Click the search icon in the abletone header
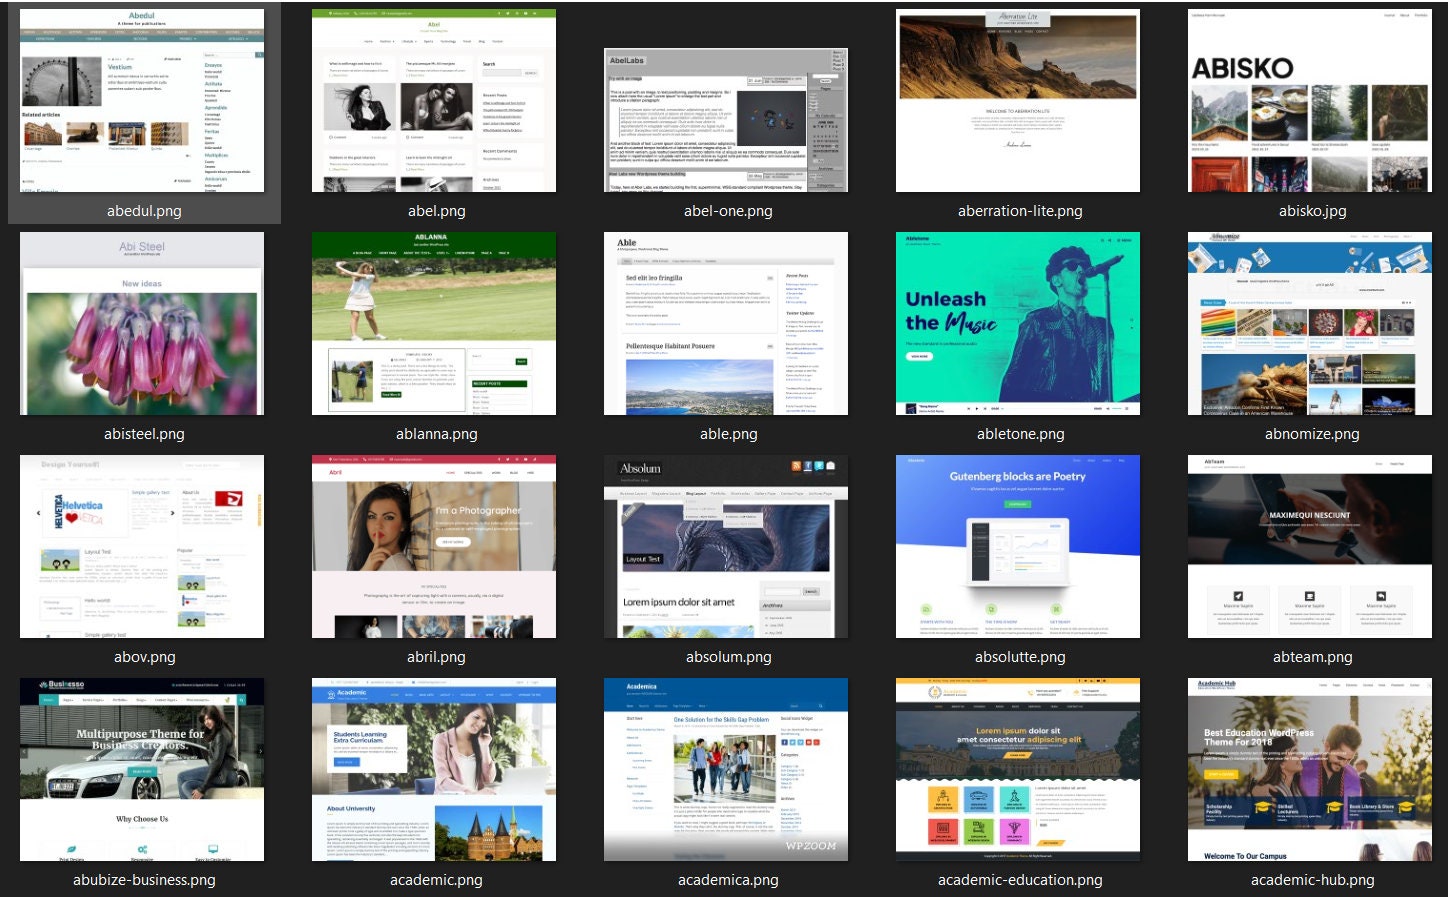This screenshot has width=1448, height=897. point(1102,238)
